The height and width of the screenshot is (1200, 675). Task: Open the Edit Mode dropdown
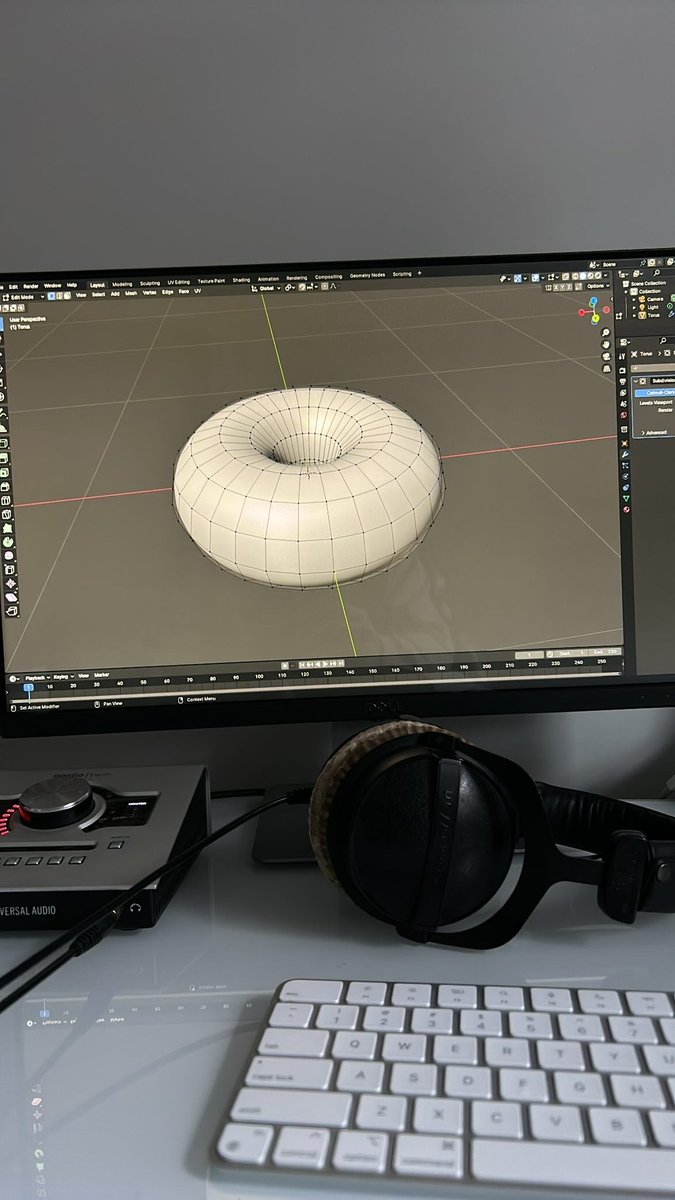24,297
